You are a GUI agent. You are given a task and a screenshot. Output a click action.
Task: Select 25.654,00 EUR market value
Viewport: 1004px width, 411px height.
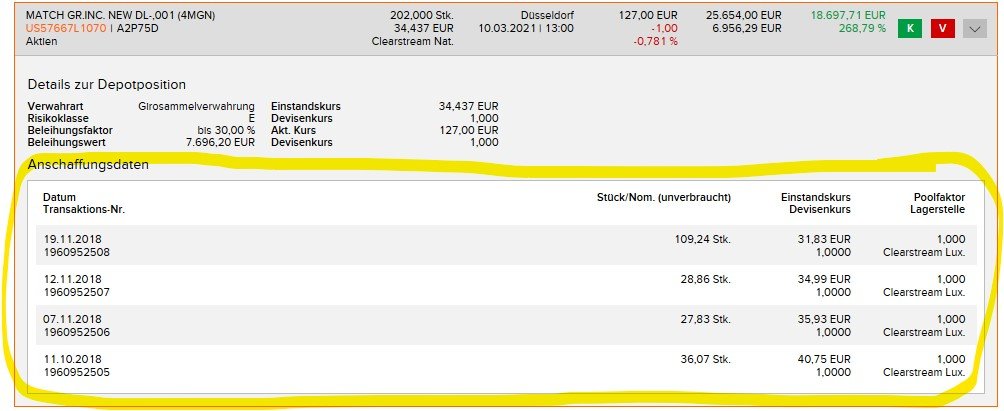(x=744, y=15)
